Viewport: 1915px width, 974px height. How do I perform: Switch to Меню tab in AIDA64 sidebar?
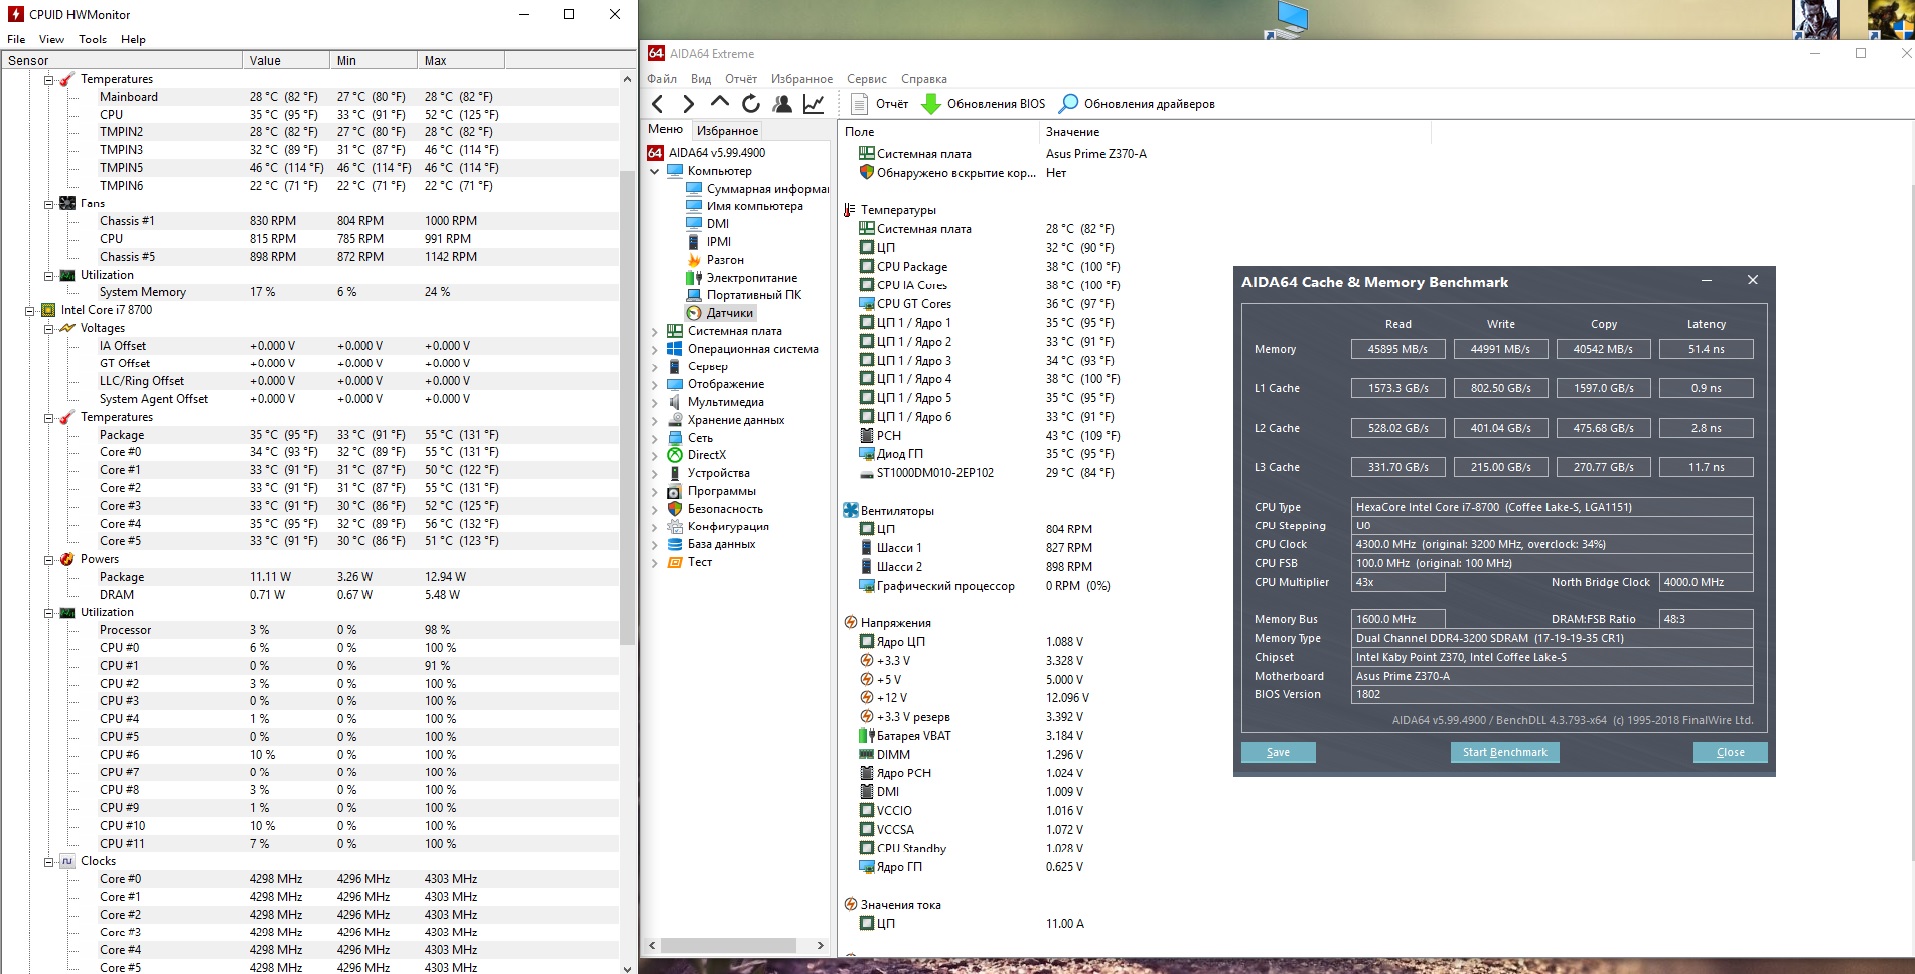click(x=665, y=129)
